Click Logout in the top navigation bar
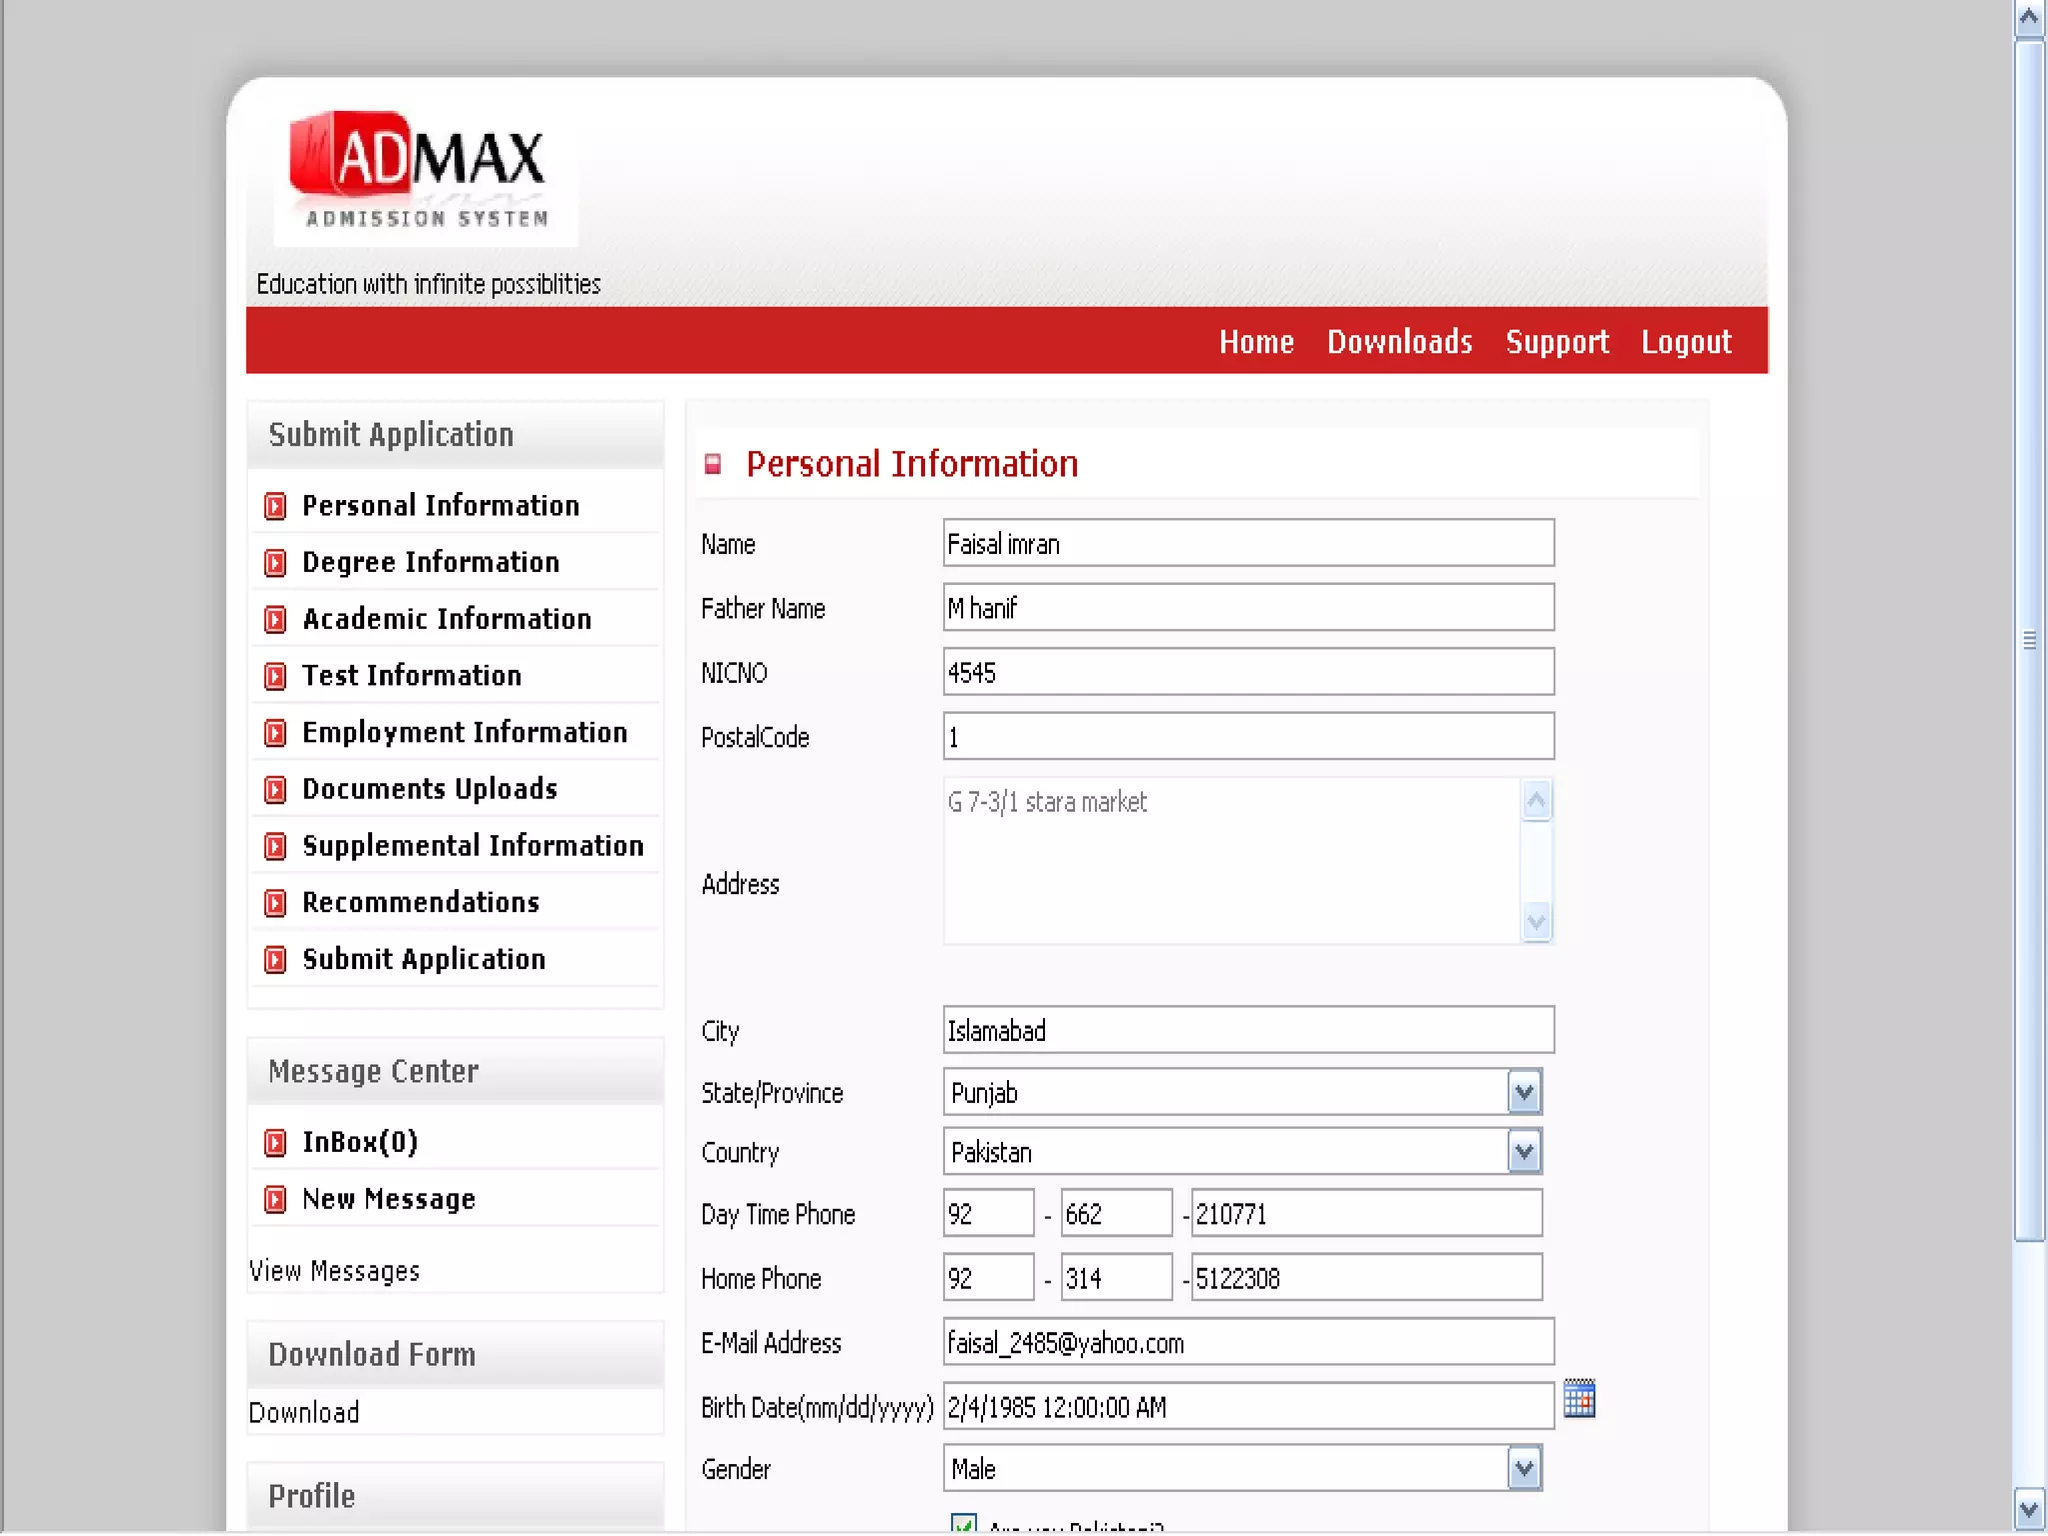 (x=1686, y=342)
